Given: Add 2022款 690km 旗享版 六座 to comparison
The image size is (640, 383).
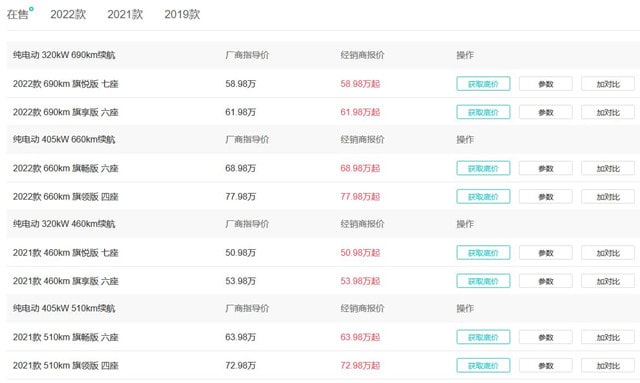Looking at the screenshot, I should (x=608, y=112).
